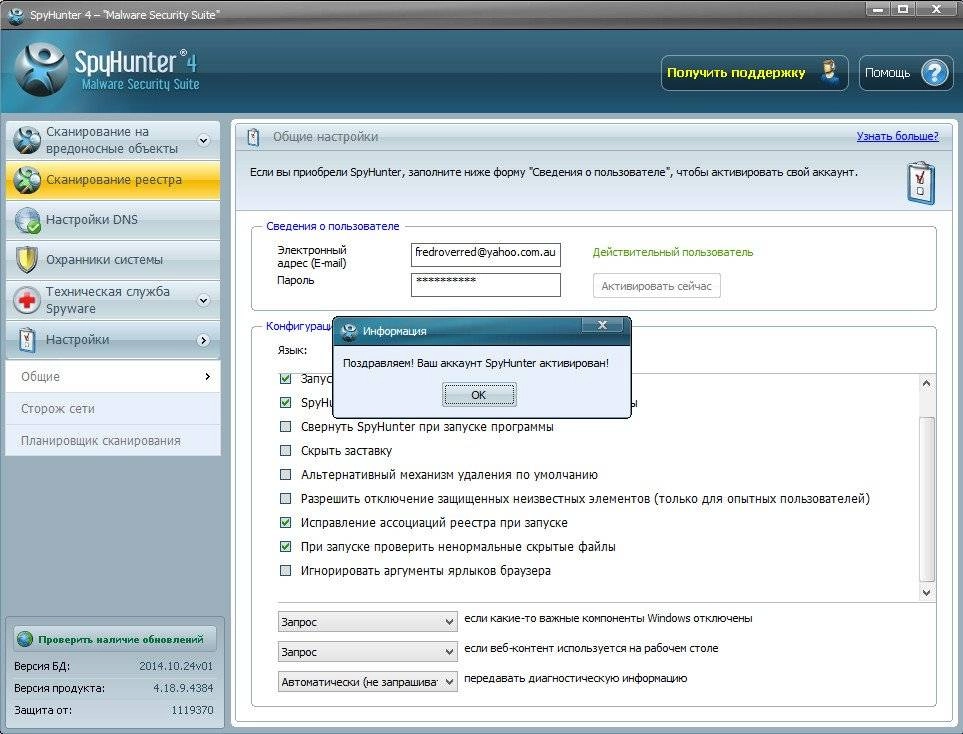The height and width of the screenshot is (734, 963).
Task: Open the Узнать больше? link
Action: pyautogui.click(x=897, y=136)
